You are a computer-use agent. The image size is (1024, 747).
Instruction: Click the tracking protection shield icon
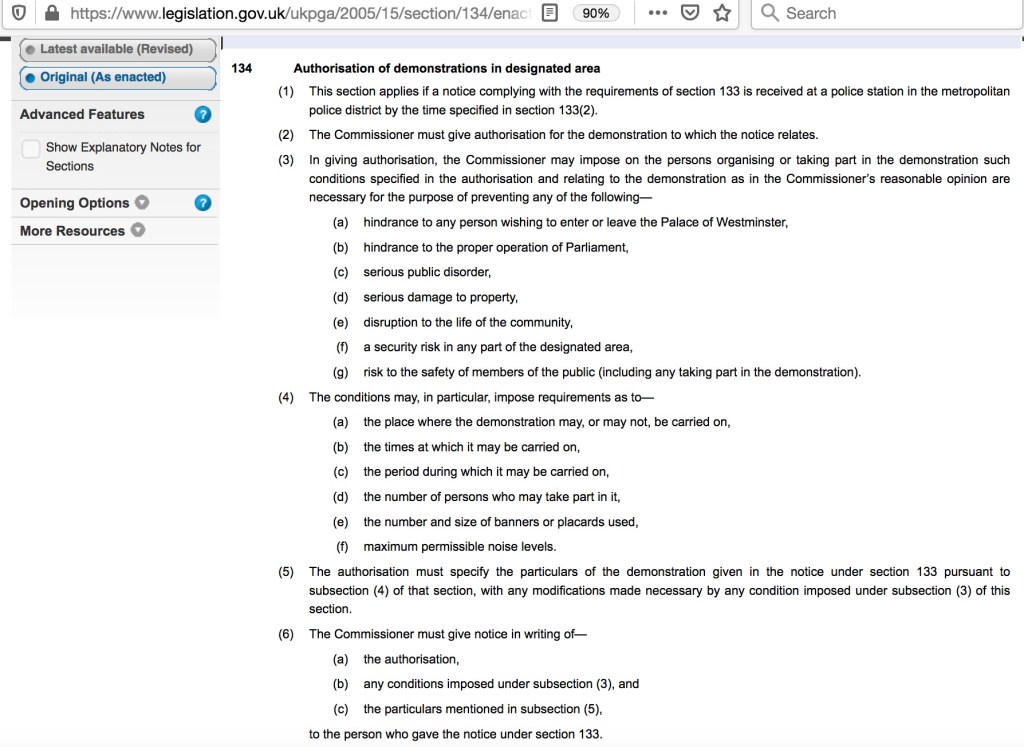click(x=18, y=13)
